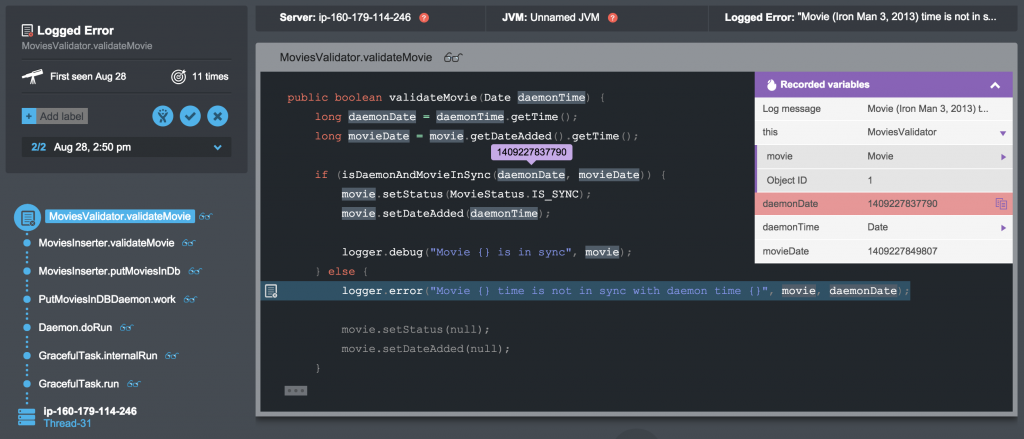Open the snapshot dropdown Aug 28, 2:50 pm
Image resolution: width=1024 pixels, height=439 pixels.
[126, 147]
